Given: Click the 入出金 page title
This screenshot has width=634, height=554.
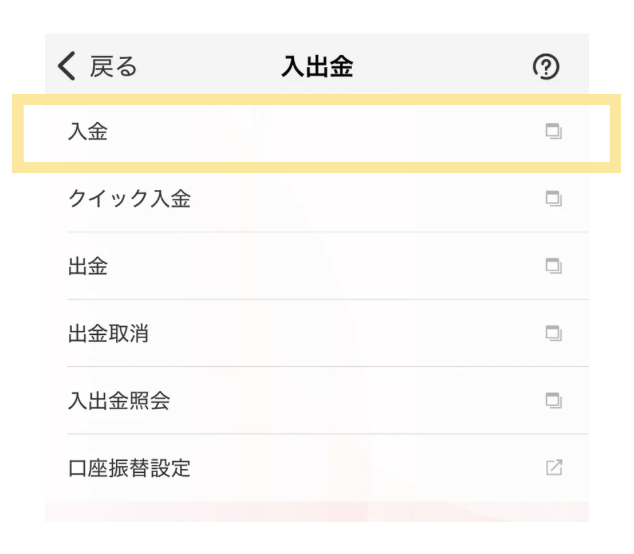Looking at the screenshot, I should [317, 67].
